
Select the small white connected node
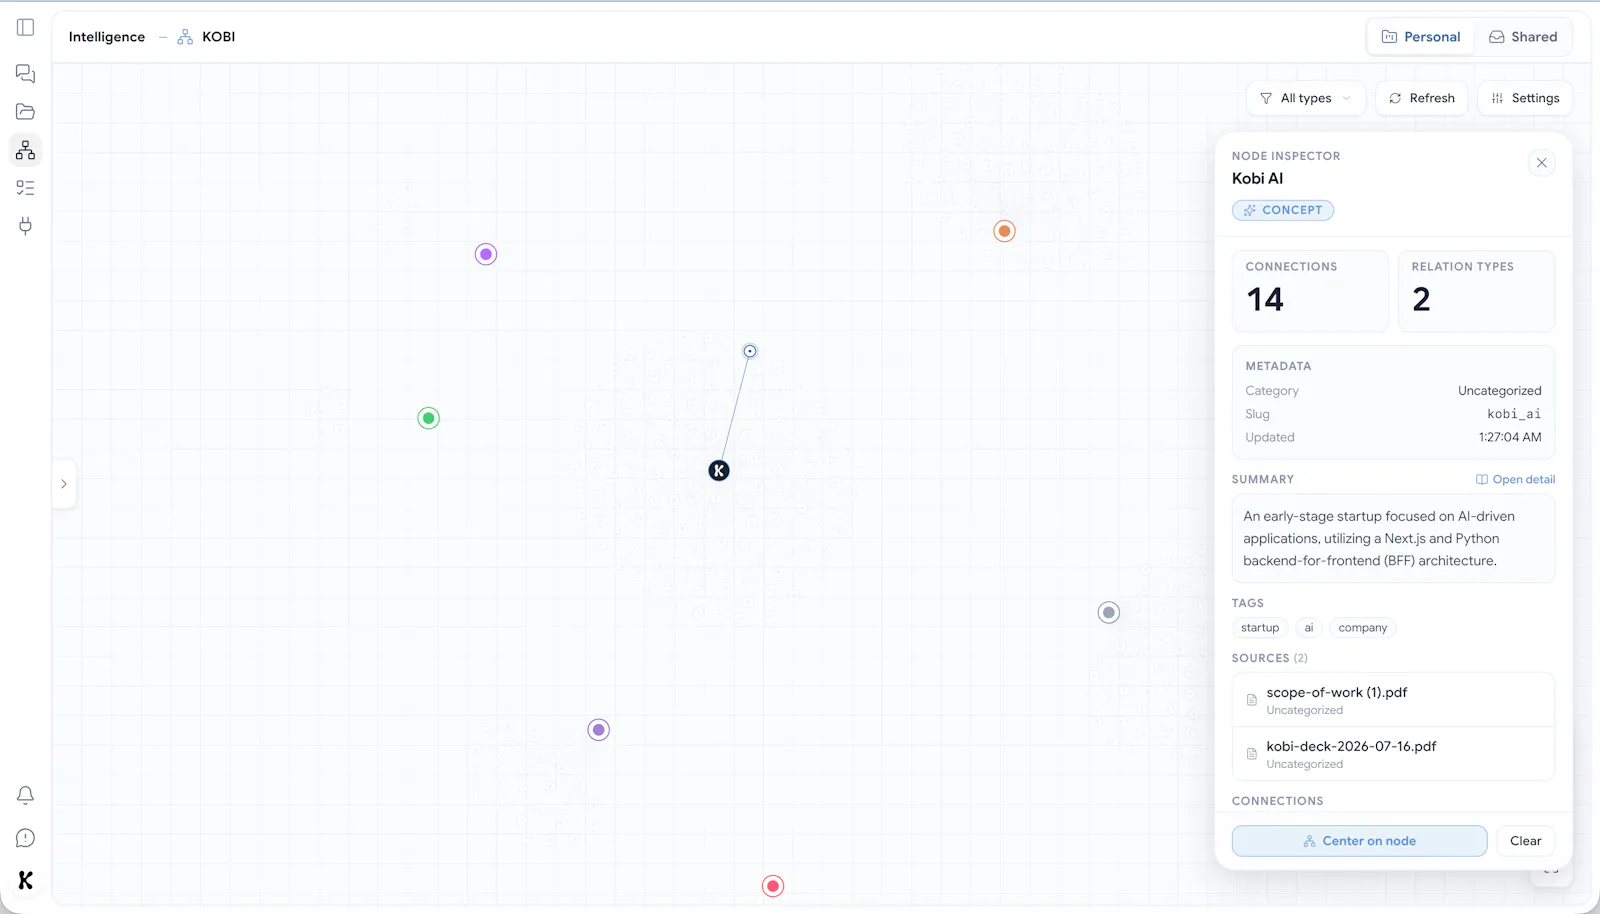[x=750, y=351]
